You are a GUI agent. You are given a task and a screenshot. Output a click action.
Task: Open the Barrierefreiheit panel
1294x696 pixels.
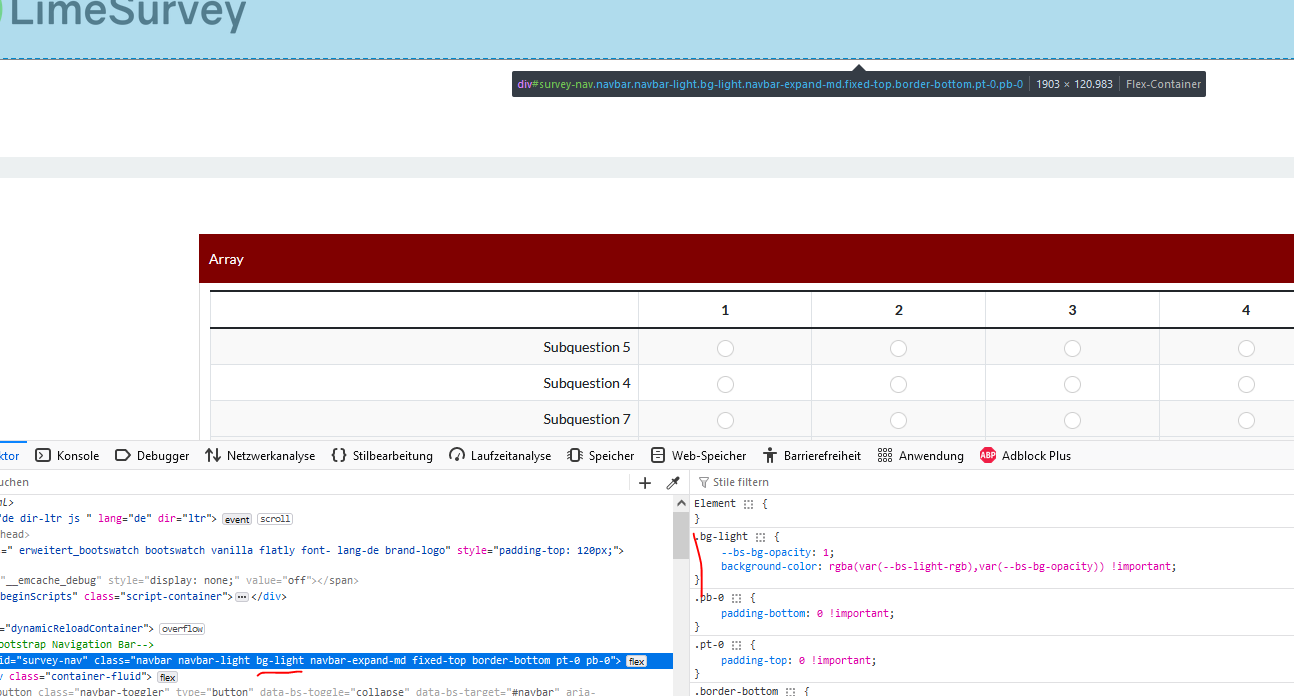[811, 455]
